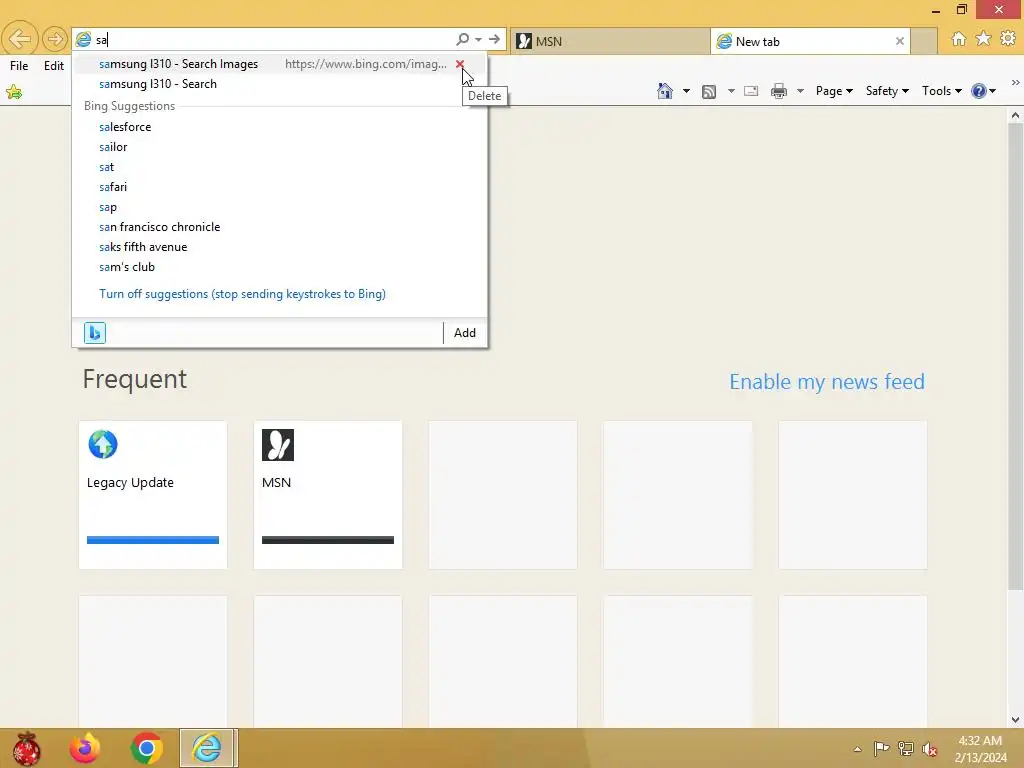Image resolution: width=1024 pixels, height=768 pixels.
Task: Open the Help question mark menu
Action: (x=984, y=91)
